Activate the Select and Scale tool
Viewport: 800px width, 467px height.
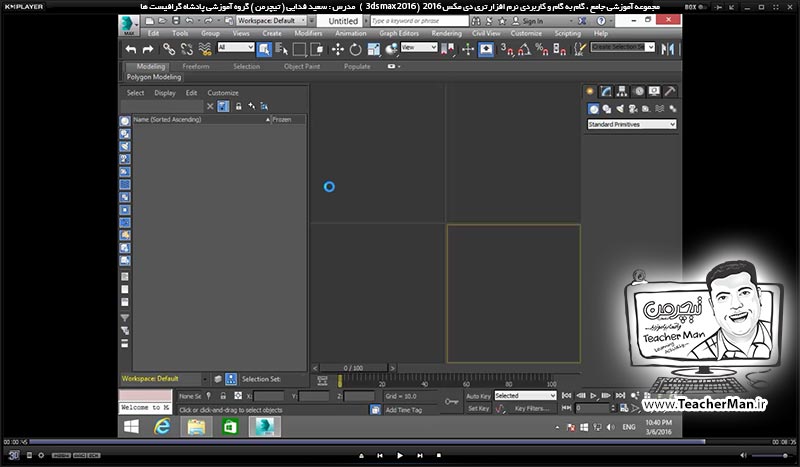[x=373, y=49]
